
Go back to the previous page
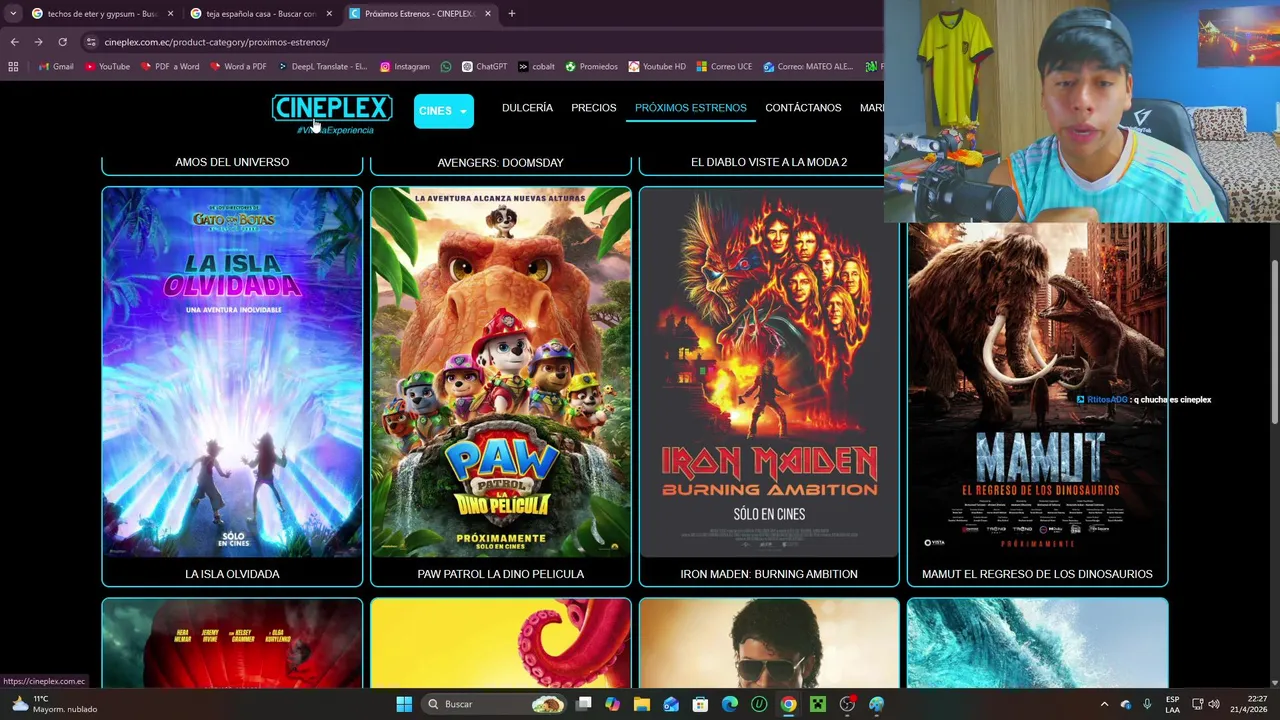click(x=14, y=42)
